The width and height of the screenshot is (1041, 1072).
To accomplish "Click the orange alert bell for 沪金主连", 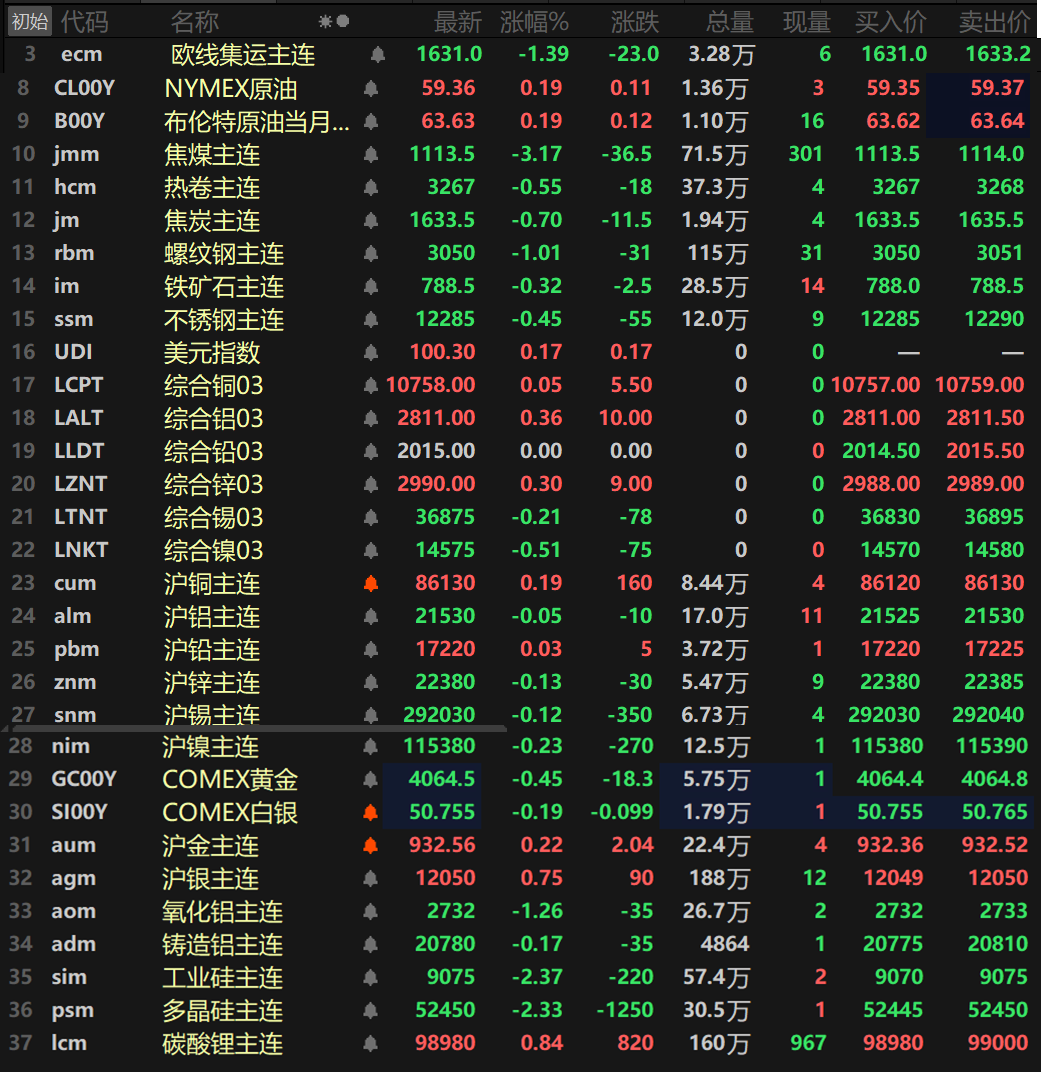I will click(x=371, y=845).
